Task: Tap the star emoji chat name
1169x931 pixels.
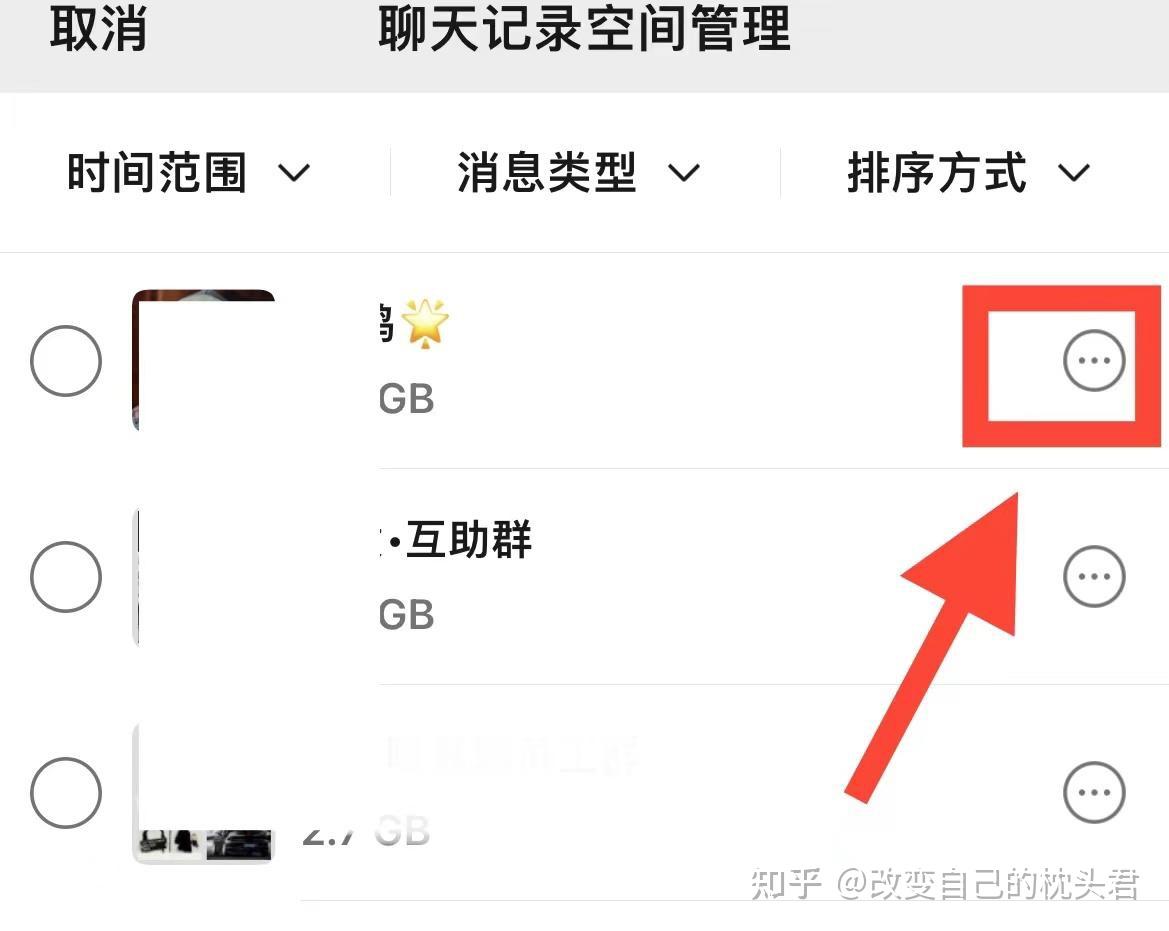Action: point(414,324)
